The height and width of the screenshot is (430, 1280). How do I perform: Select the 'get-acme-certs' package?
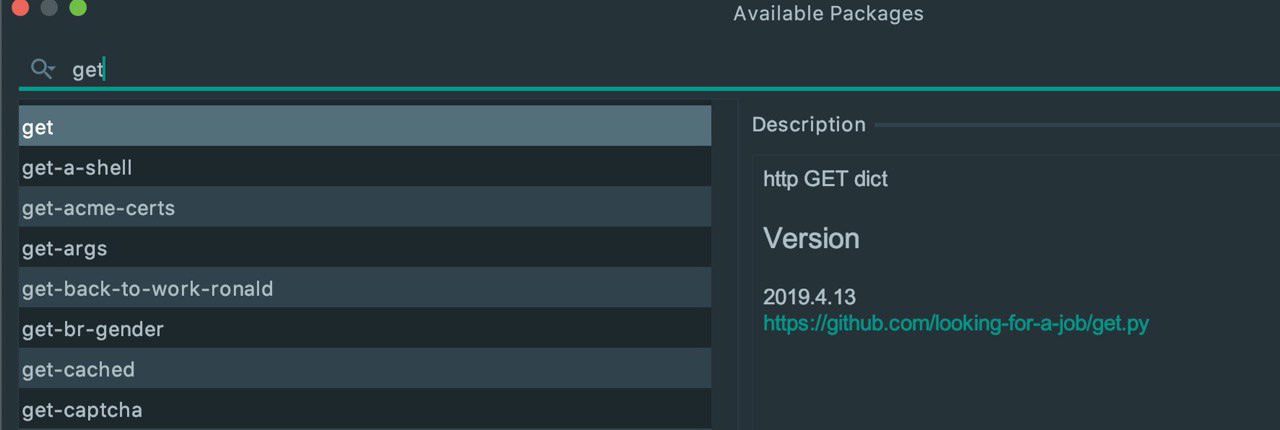pos(365,208)
